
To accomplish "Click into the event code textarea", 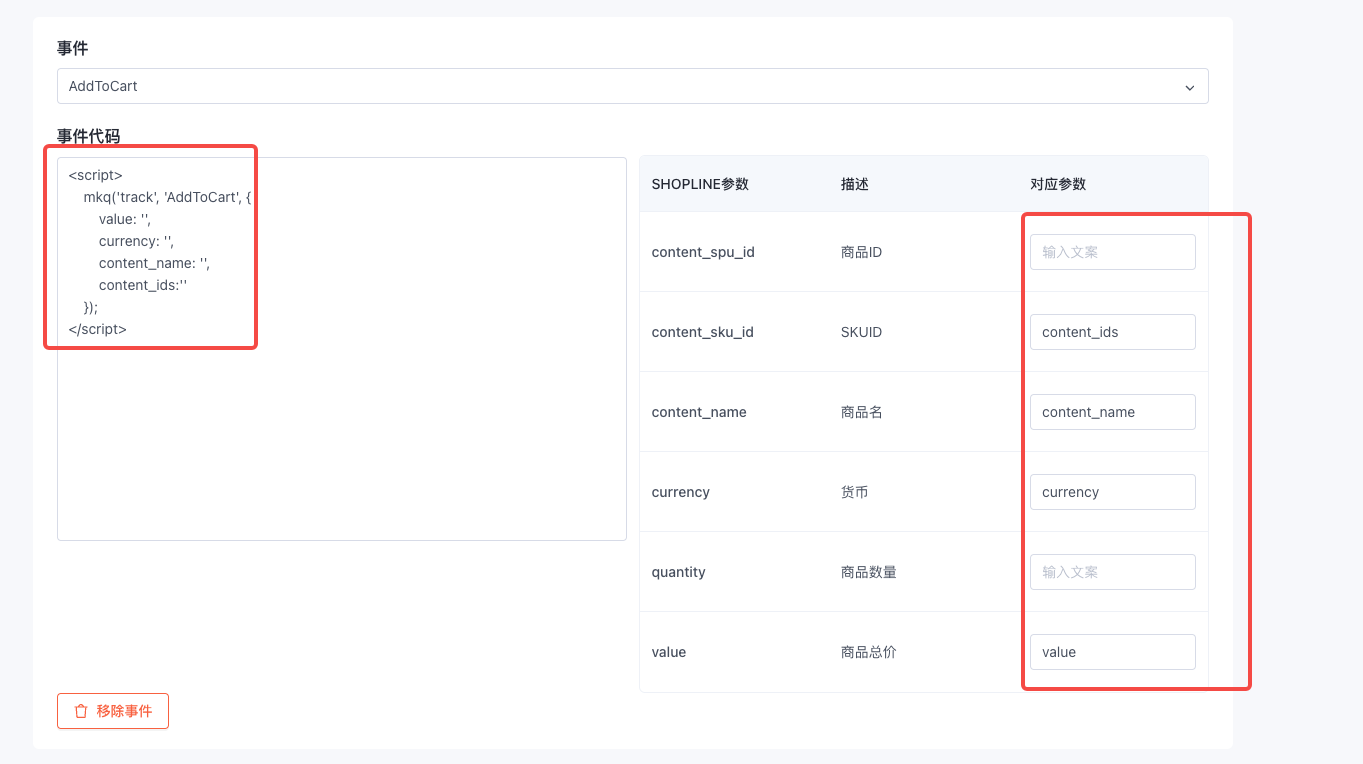I will pos(342,349).
